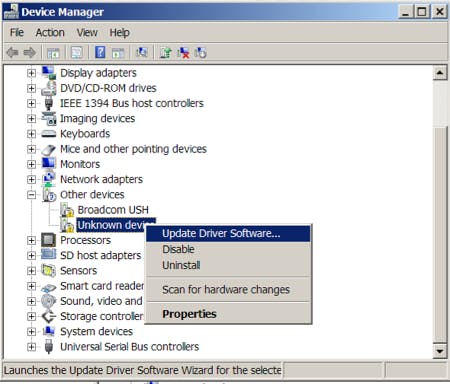Click the Help question mark toolbar icon
The width and height of the screenshot is (450, 384).
(x=100, y=52)
